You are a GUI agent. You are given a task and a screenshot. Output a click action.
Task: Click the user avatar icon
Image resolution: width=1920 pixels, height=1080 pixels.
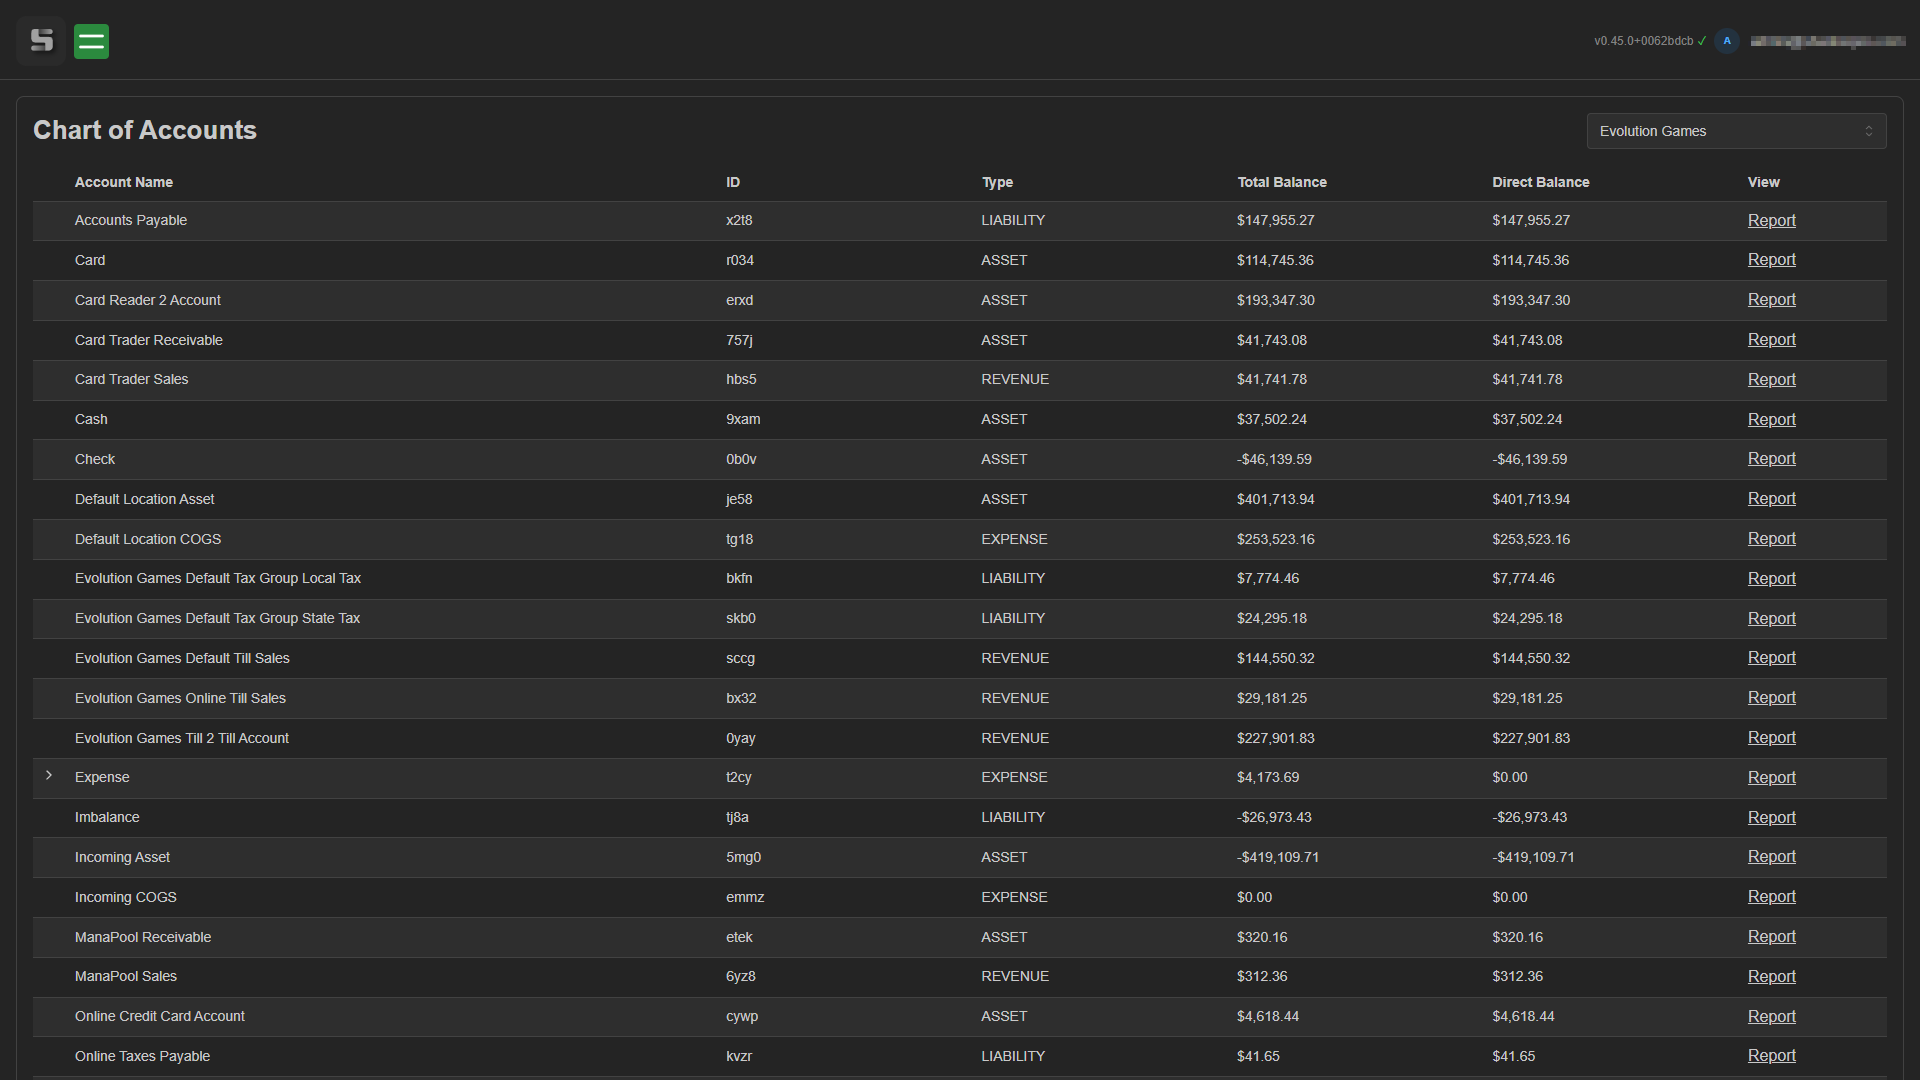[1727, 41]
